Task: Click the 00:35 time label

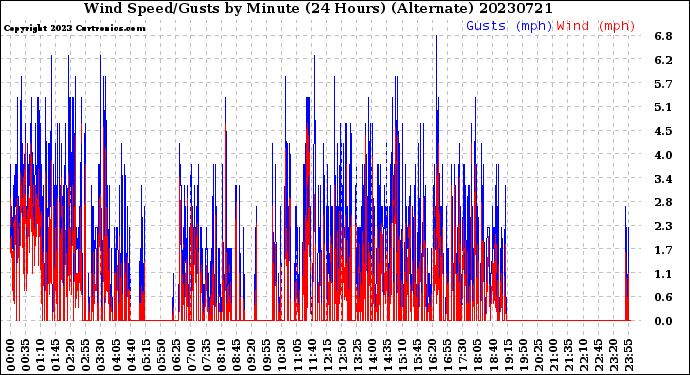Action: click(26, 355)
